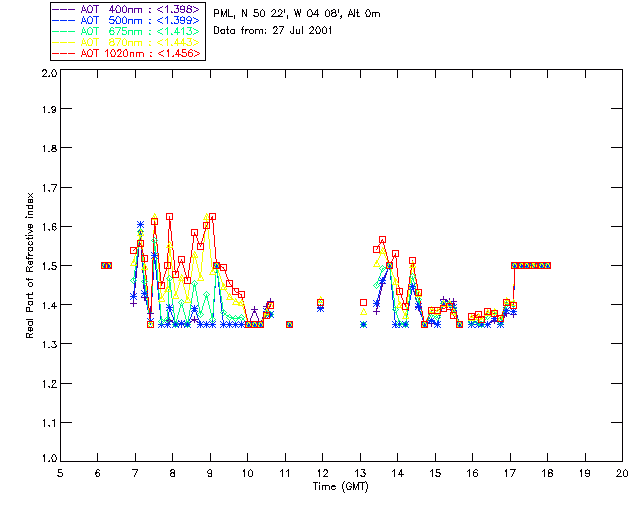Image resolution: width=640 pixels, height=512 pixels.
Task: Click the 'Data from: 27 Jul 2001' caption
Action: click(273, 30)
